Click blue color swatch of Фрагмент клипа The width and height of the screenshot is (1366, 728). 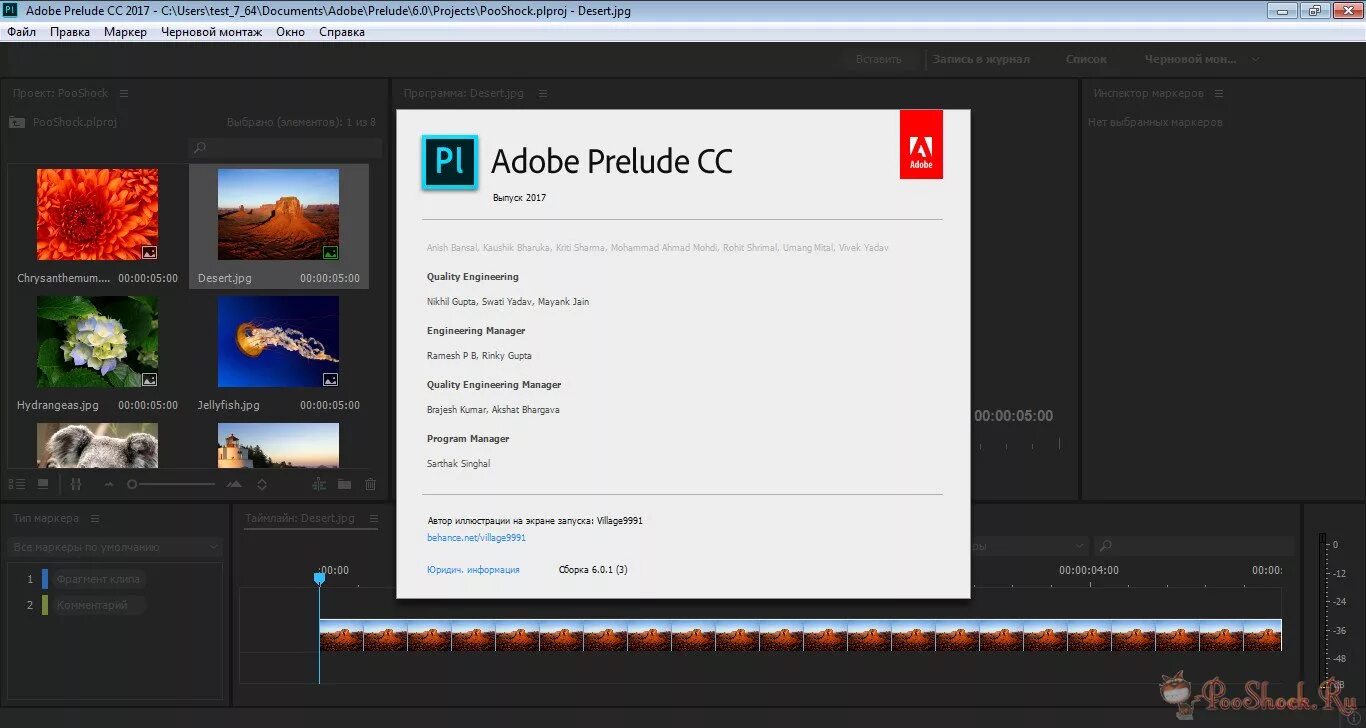tap(45, 579)
